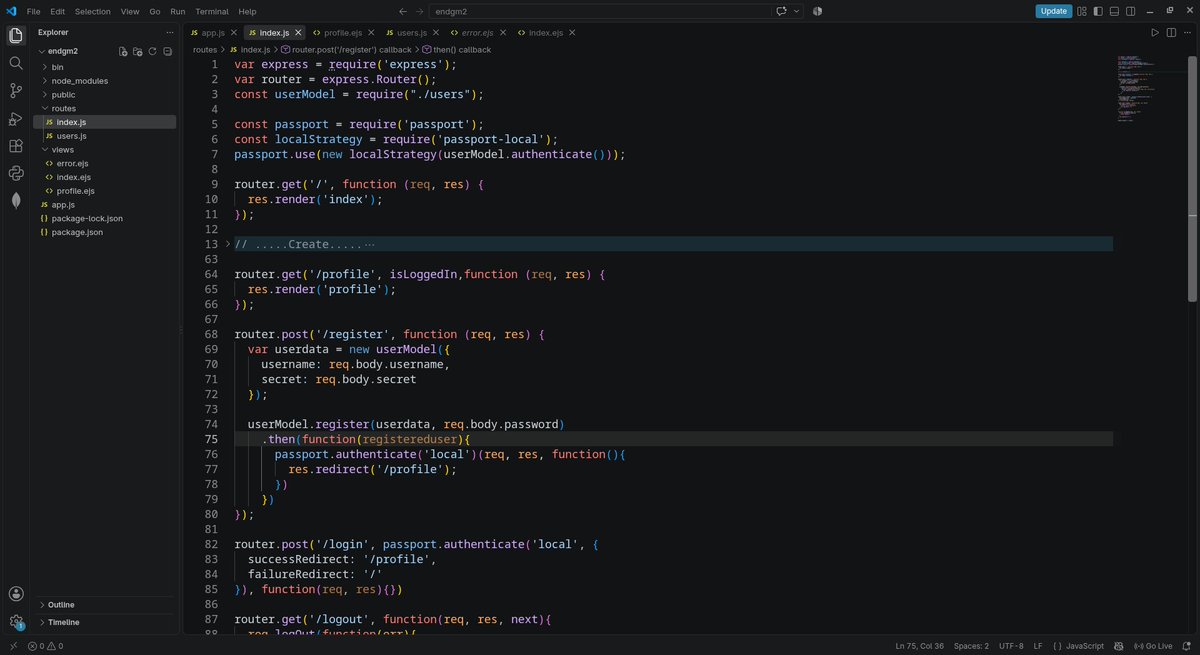This screenshot has height=655, width=1200.
Task: Run the code with play icon
Action: (1155, 33)
